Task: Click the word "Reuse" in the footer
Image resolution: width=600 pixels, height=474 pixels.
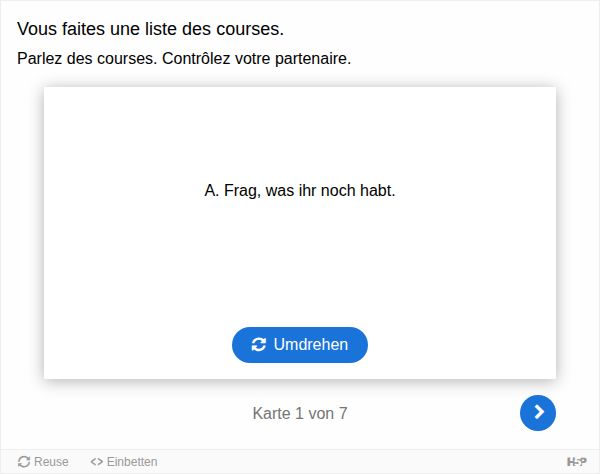Action: click(51, 462)
